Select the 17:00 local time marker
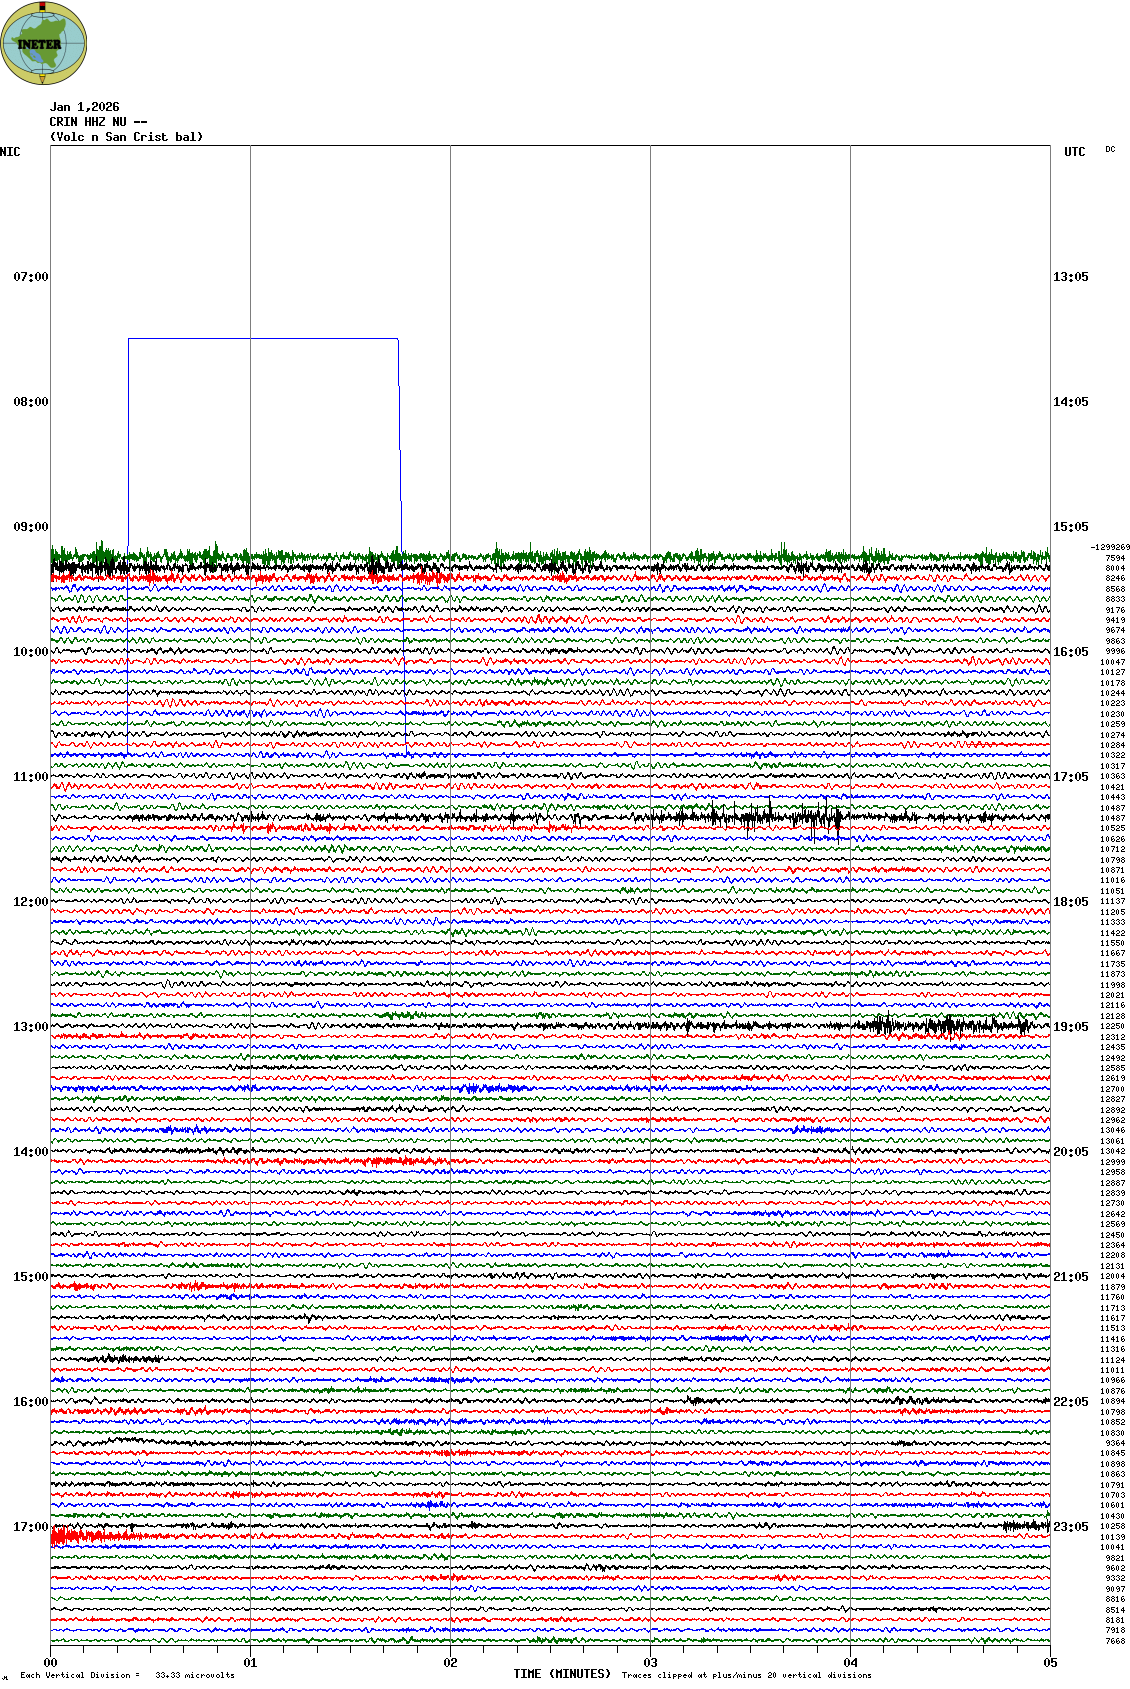Image resolution: width=1130 pixels, height=1689 pixels. click(x=30, y=1527)
